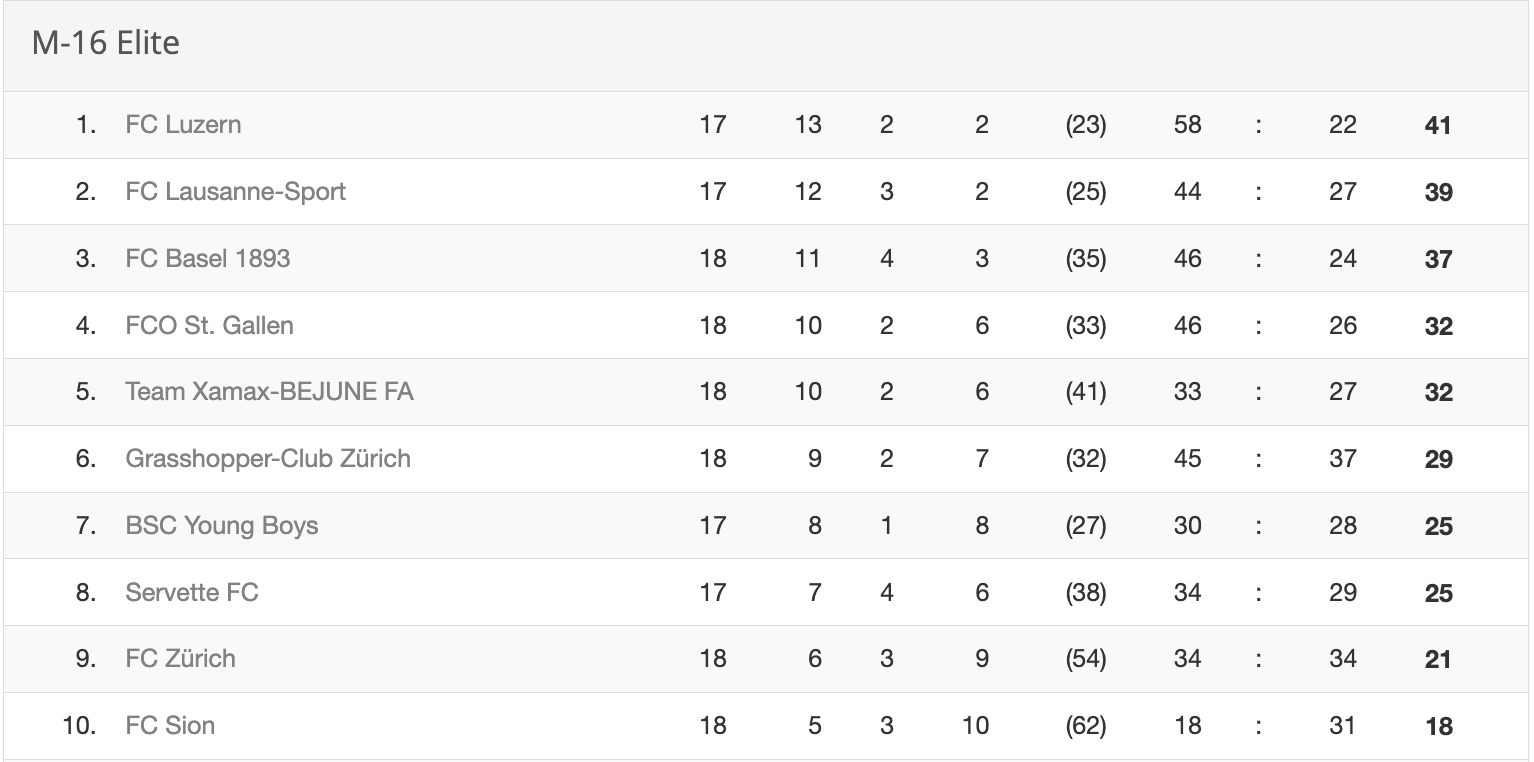The width and height of the screenshot is (1534, 762).
Task: Select FC Sion in the table
Action: (170, 726)
